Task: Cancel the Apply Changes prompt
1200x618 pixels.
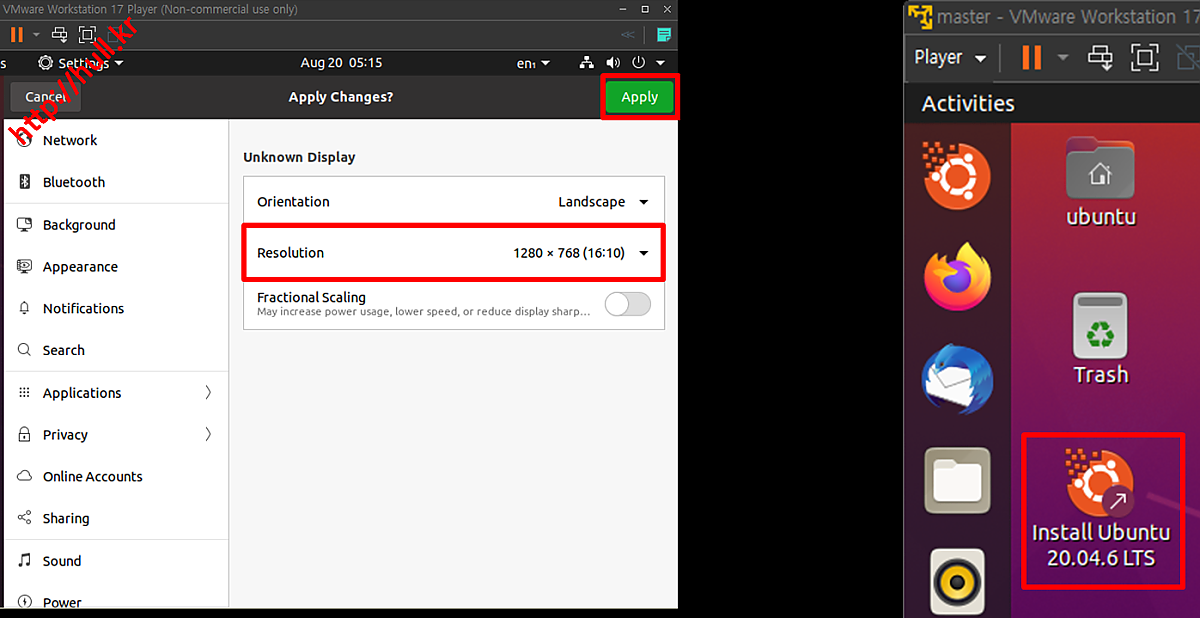Action: [x=45, y=97]
